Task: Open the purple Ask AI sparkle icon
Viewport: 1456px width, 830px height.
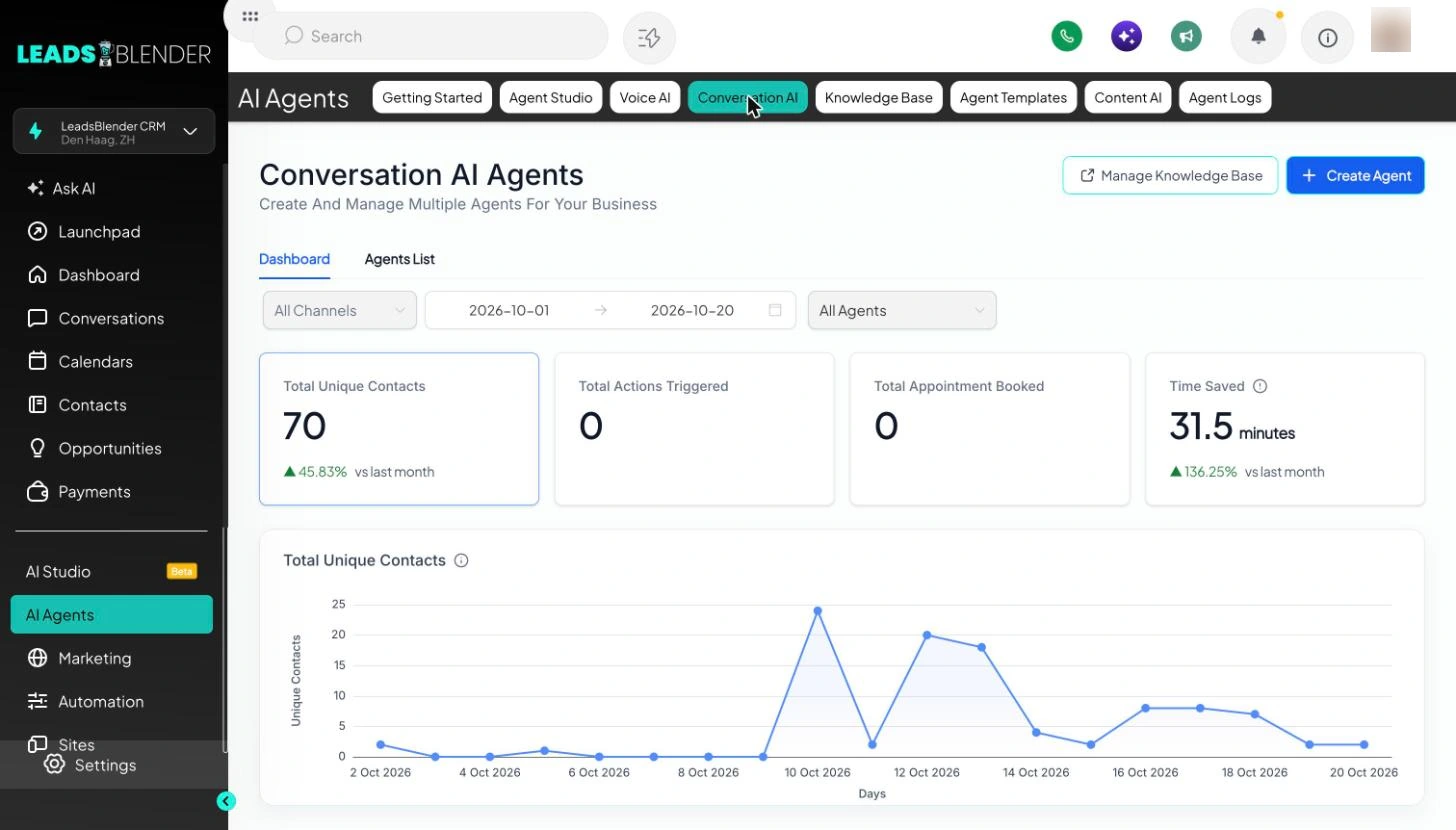Action: [1126, 36]
